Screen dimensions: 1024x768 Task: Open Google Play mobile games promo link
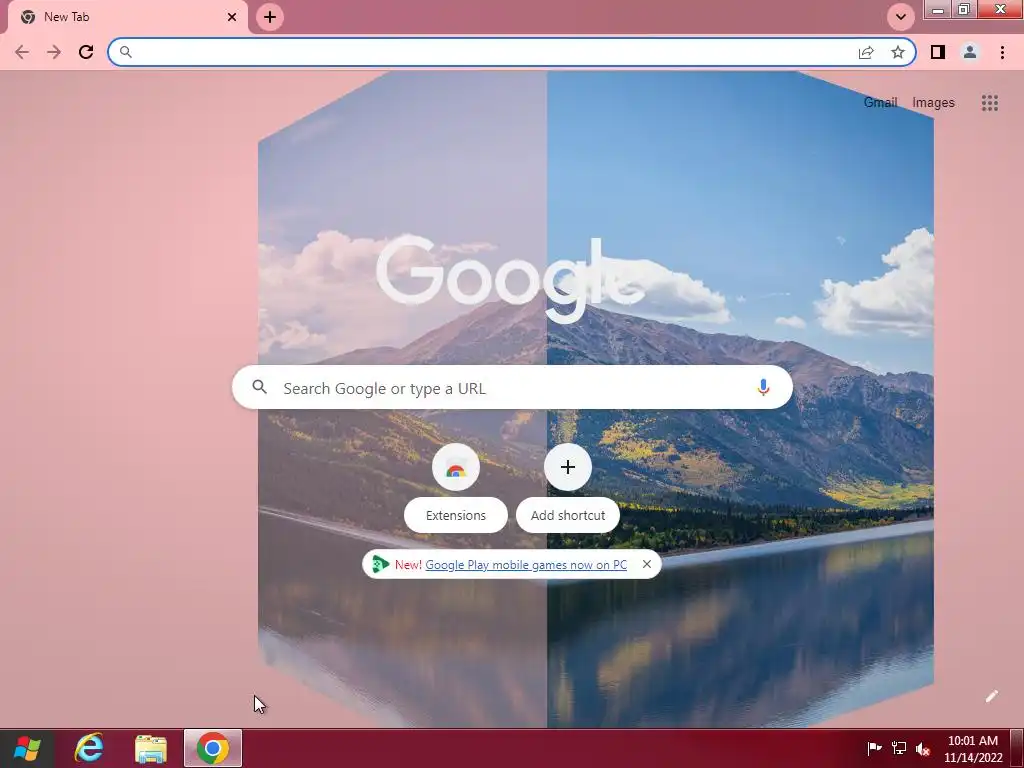pyautogui.click(x=526, y=565)
